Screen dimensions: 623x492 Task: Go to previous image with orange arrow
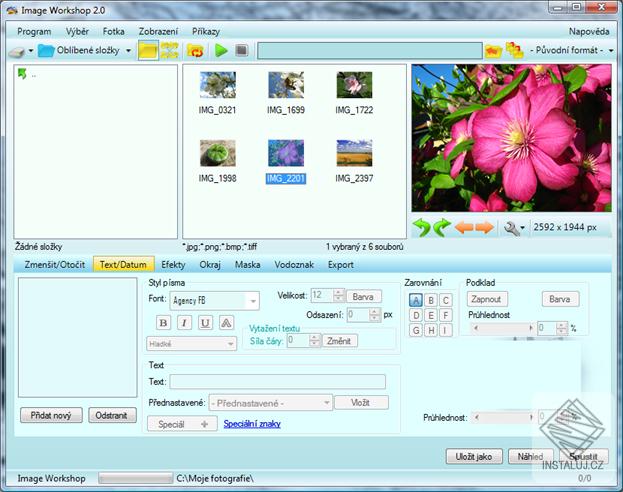[464, 228]
